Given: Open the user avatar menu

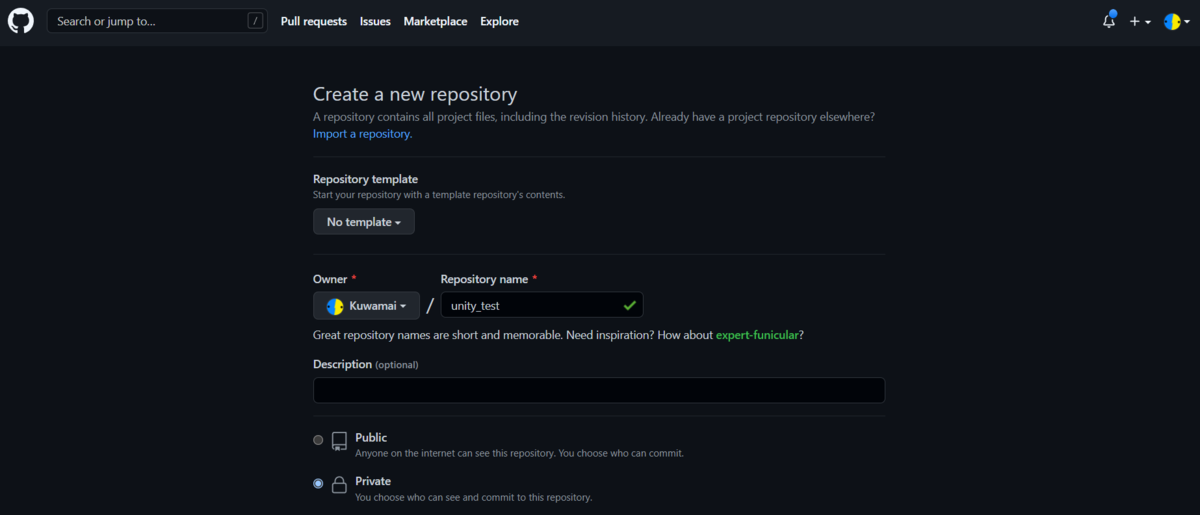Looking at the screenshot, I should coord(1177,21).
